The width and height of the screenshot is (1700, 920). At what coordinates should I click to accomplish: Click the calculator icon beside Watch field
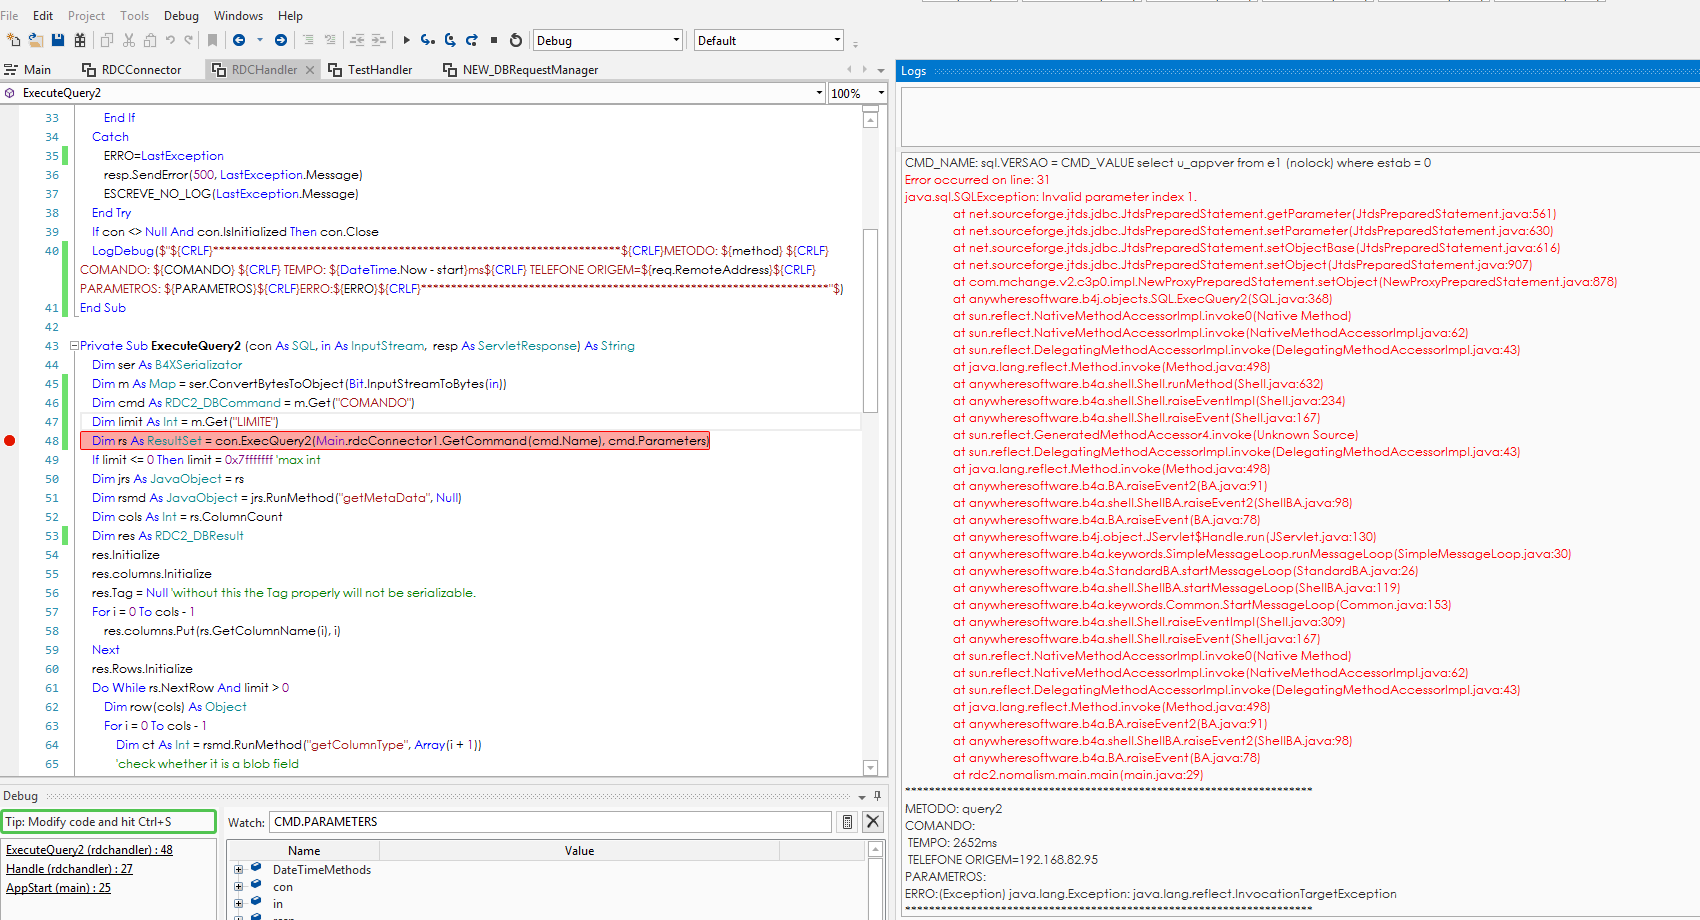pyautogui.click(x=847, y=822)
